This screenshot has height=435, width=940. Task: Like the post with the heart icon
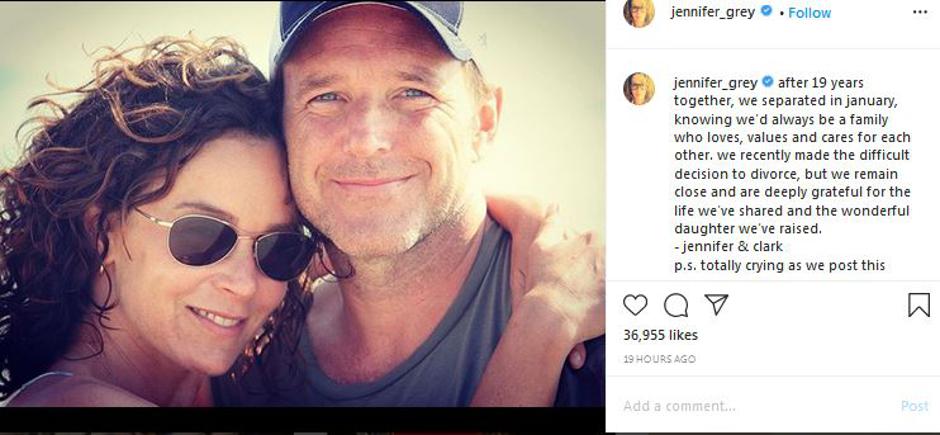click(x=635, y=305)
